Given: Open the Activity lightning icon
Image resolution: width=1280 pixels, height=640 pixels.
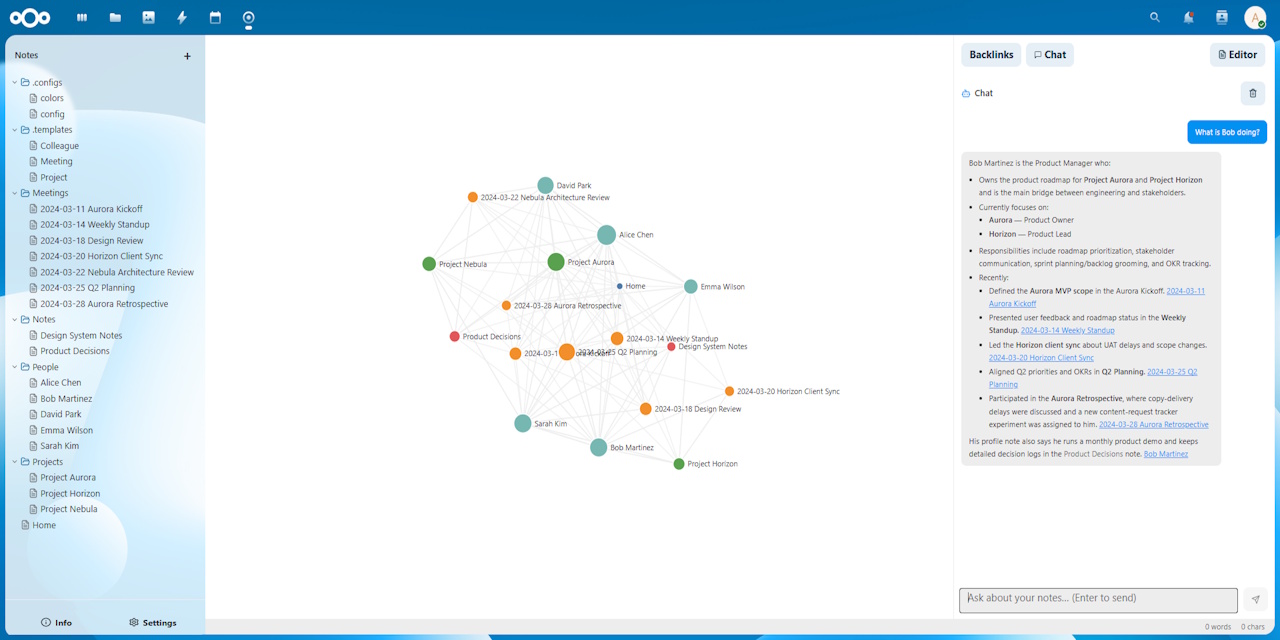Looking at the screenshot, I should (182, 17).
